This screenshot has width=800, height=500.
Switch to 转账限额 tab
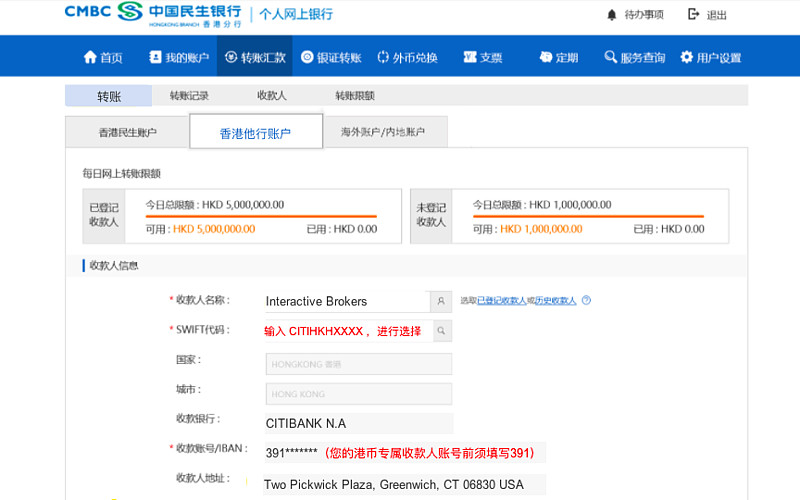tap(355, 95)
